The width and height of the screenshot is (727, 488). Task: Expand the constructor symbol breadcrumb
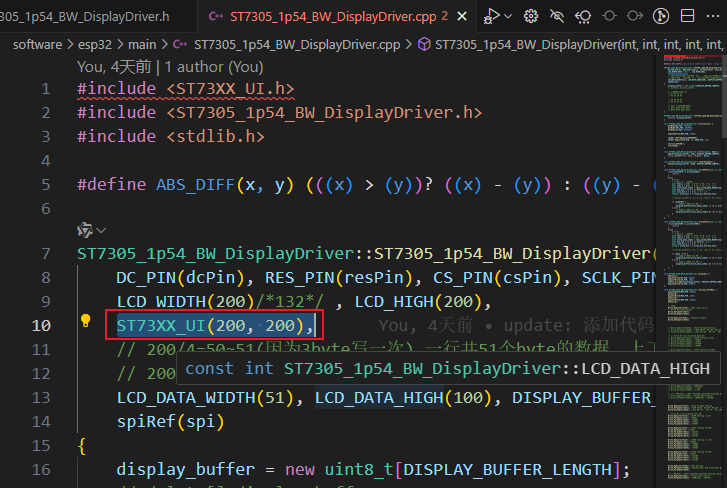point(570,44)
